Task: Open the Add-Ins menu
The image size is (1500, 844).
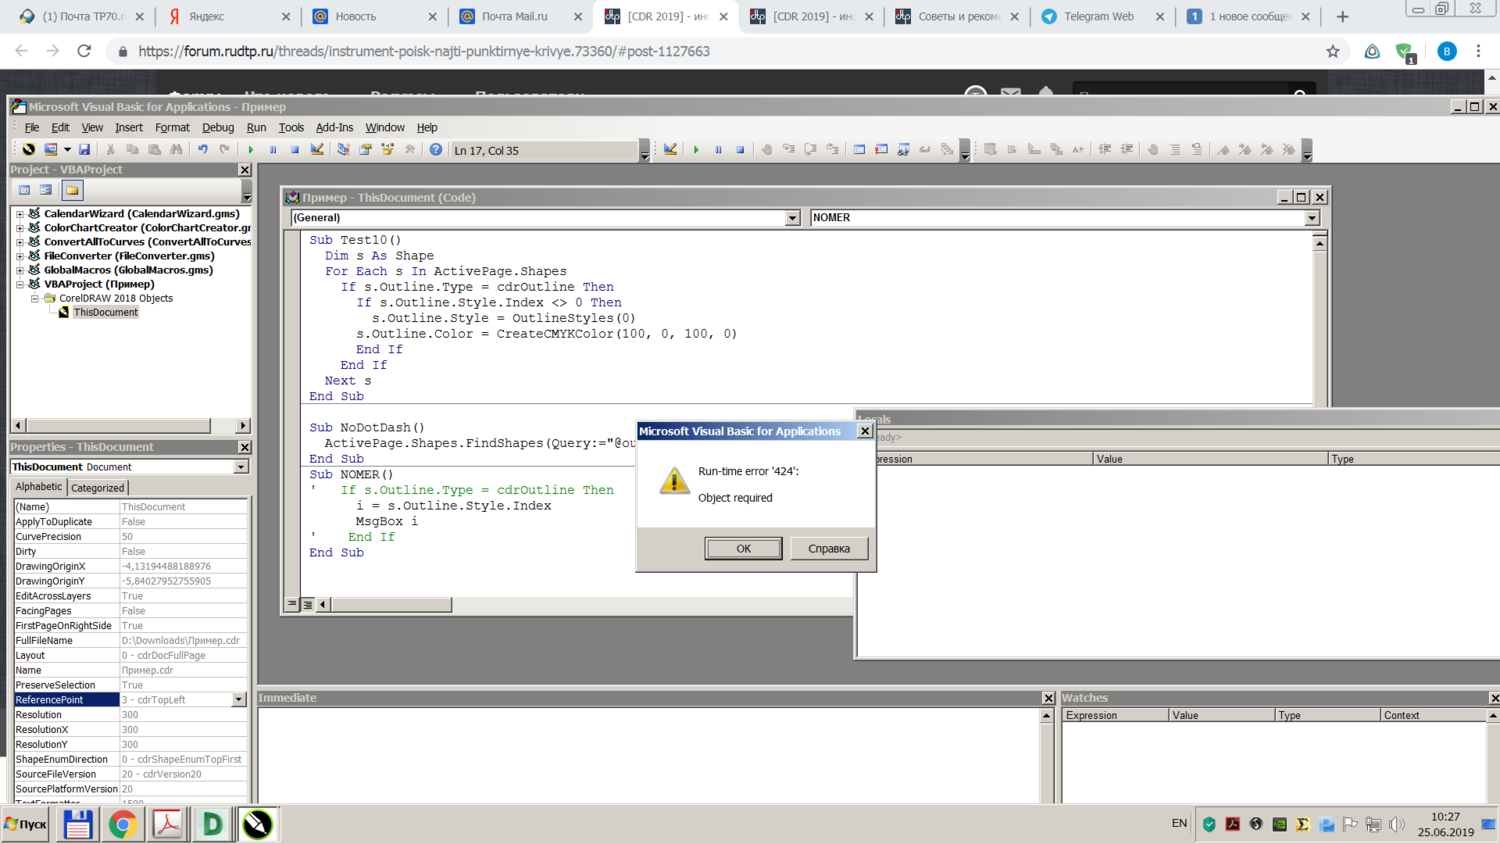Action: point(334,128)
